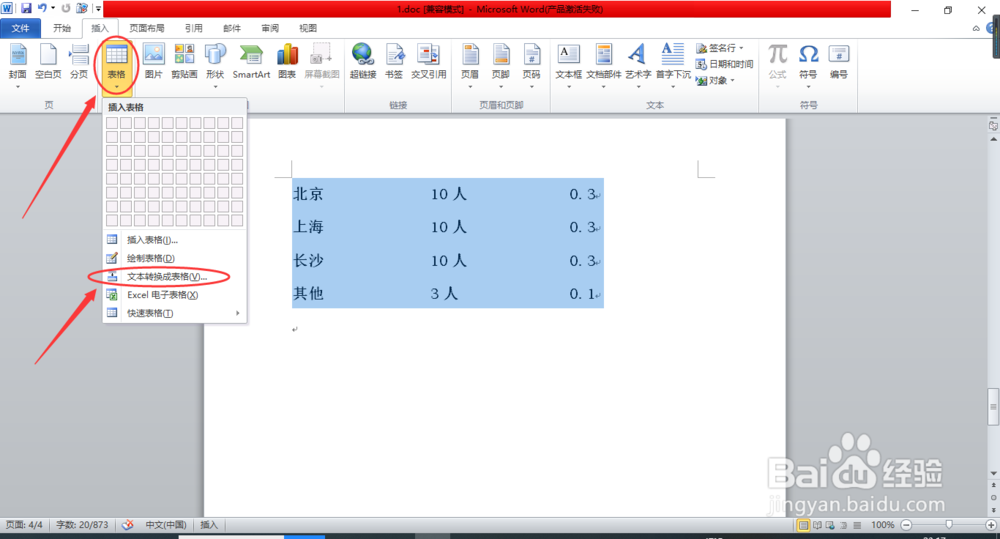Click the text 北京 in document
Viewport: 1000px width, 539px height.
(x=309, y=194)
